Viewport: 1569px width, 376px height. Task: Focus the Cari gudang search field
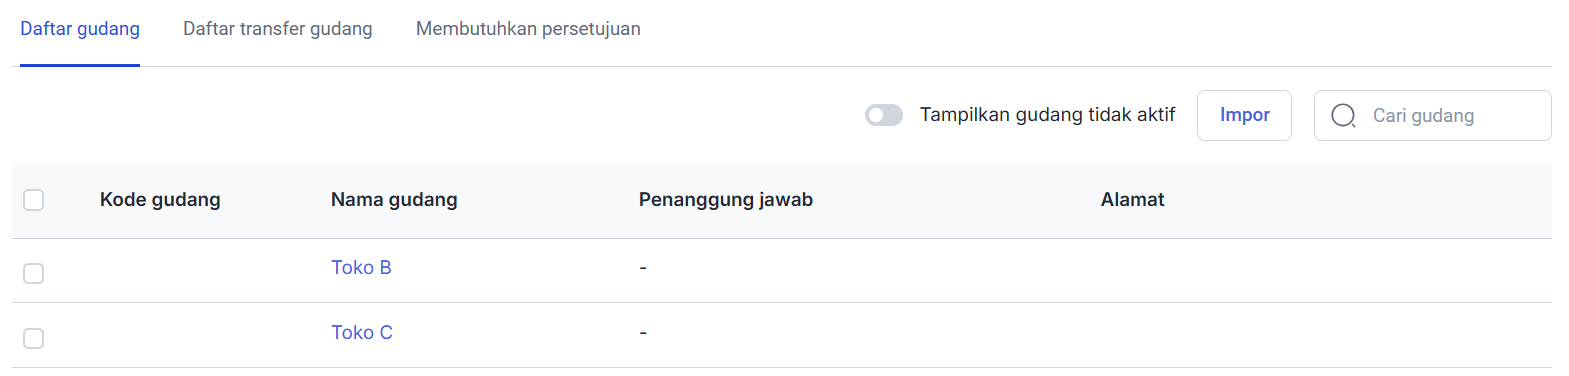[1432, 115]
